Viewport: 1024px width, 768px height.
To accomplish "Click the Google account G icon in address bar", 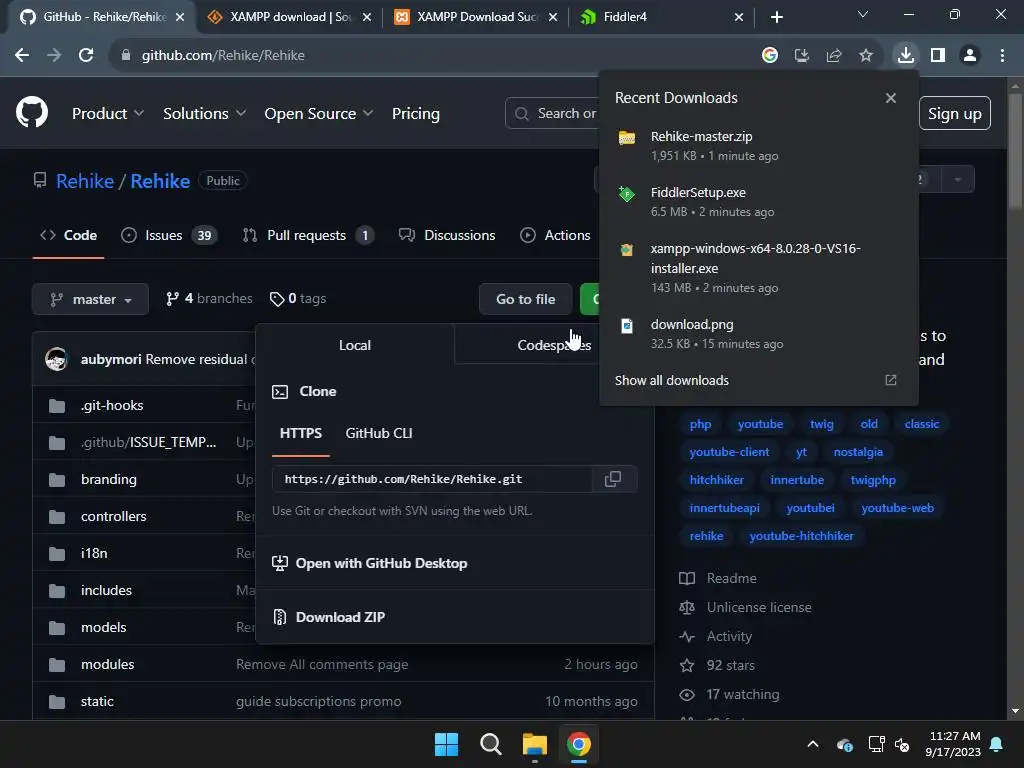I will 769,56.
